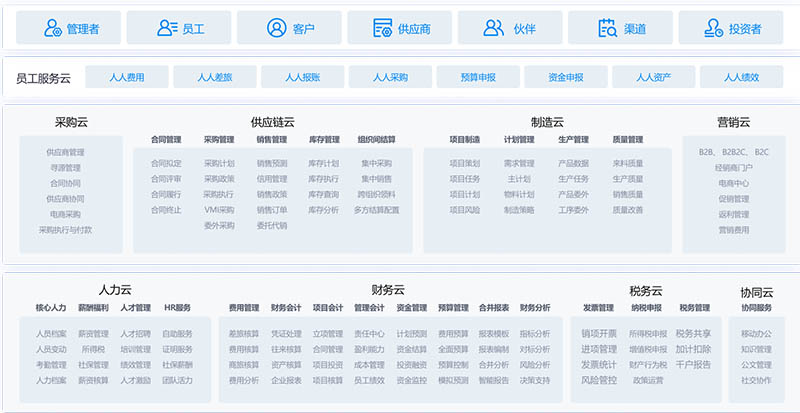Open 多方结算配置 link
Image resolution: width=800 pixels, height=413 pixels.
[376, 210]
